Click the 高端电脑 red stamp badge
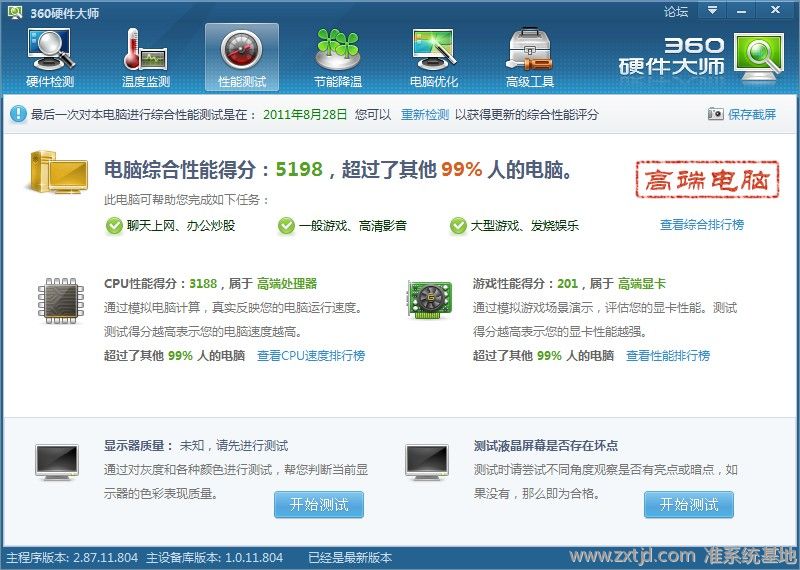 tap(707, 179)
